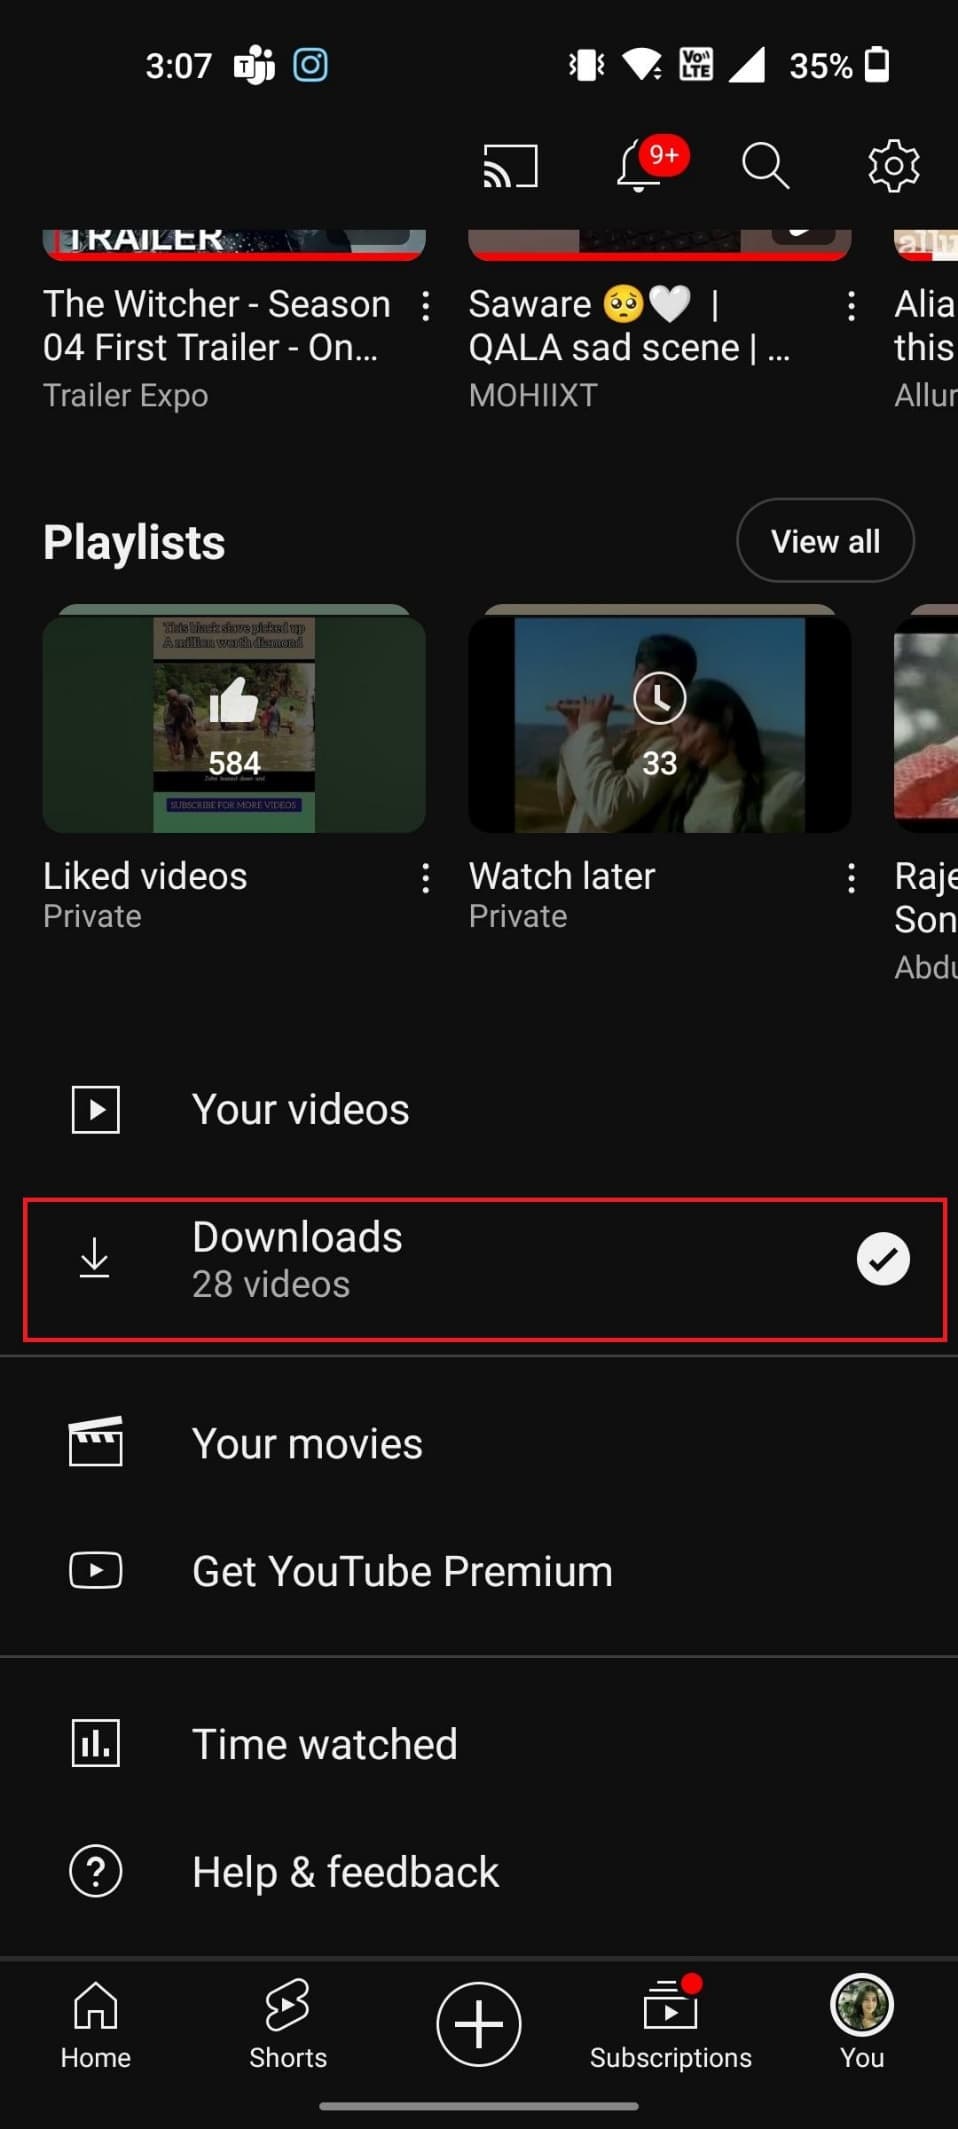Open options menu for Saware QALA video
The image size is (958, 2129).
click(x=851, y=306)
